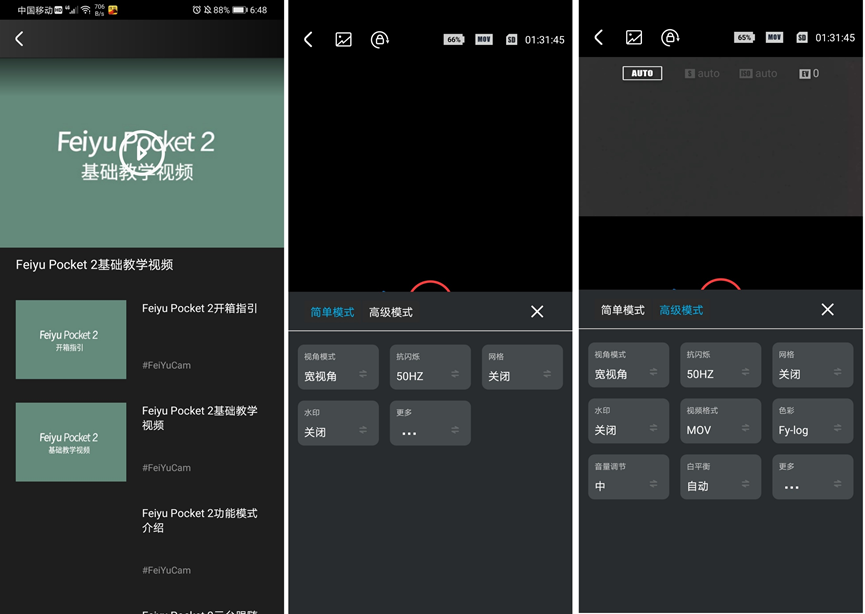Adjust the 音量调节 volume level setting
Image resolution: width=865 pixels, height=614 pixels.
pos(628,477)
